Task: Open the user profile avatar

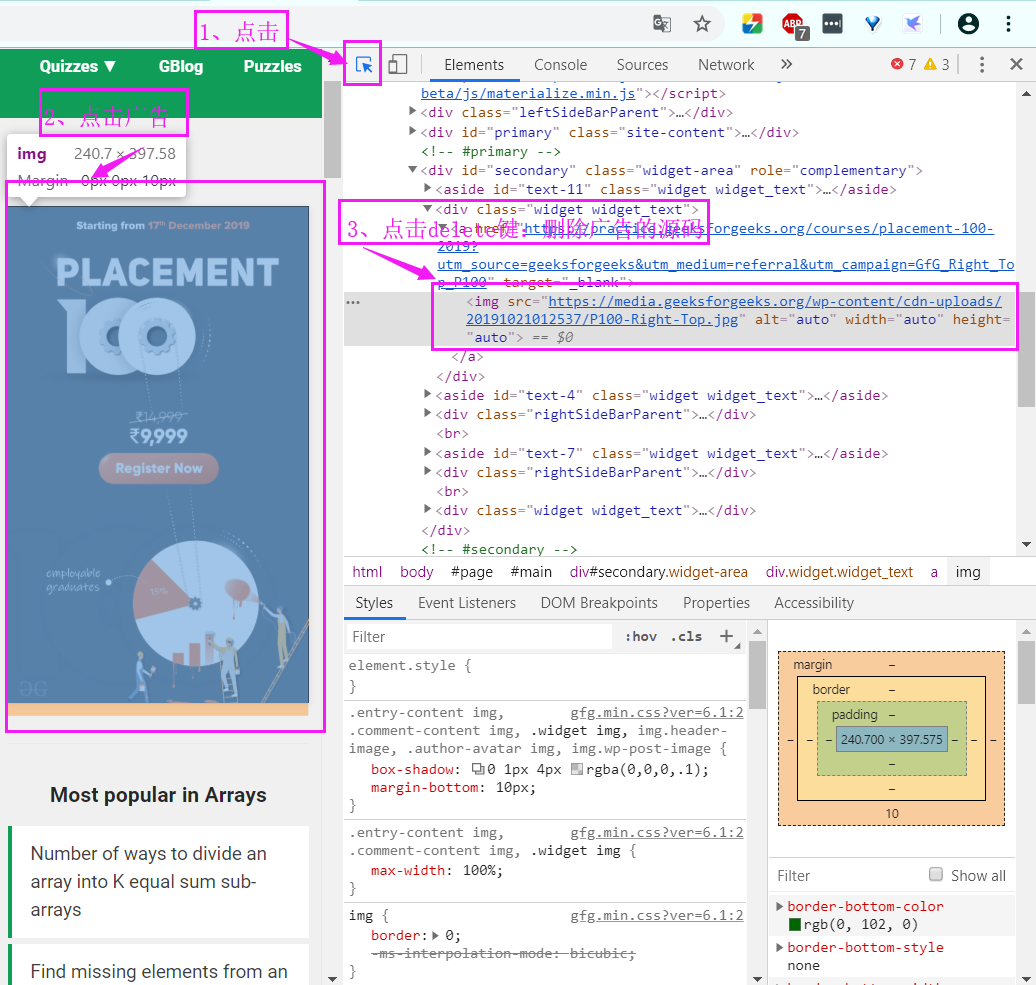Action: 968,24
